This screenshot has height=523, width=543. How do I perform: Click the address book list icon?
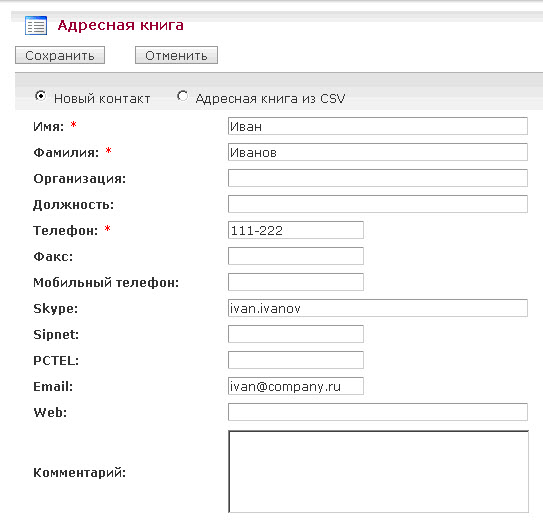click(36, 26)
